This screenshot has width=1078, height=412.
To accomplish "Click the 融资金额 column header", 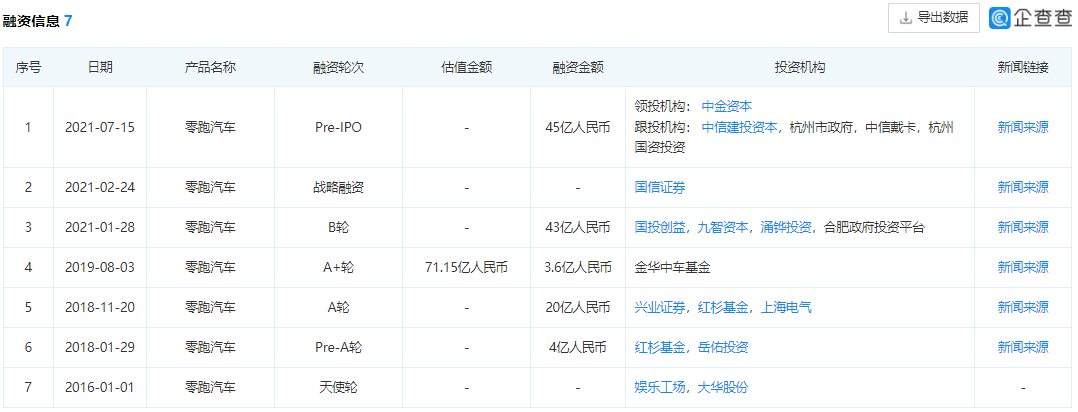I will [x=578, y=67].
